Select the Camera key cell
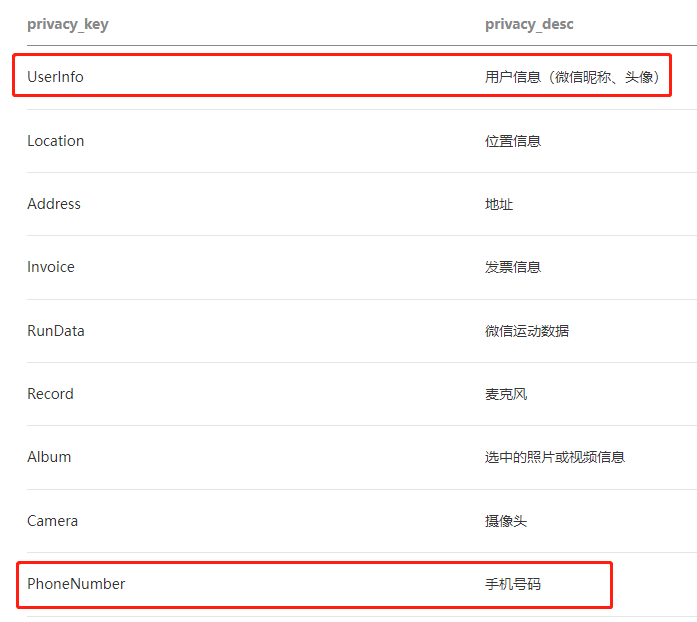This screenshot has width=697, height=622. point(52,521)
